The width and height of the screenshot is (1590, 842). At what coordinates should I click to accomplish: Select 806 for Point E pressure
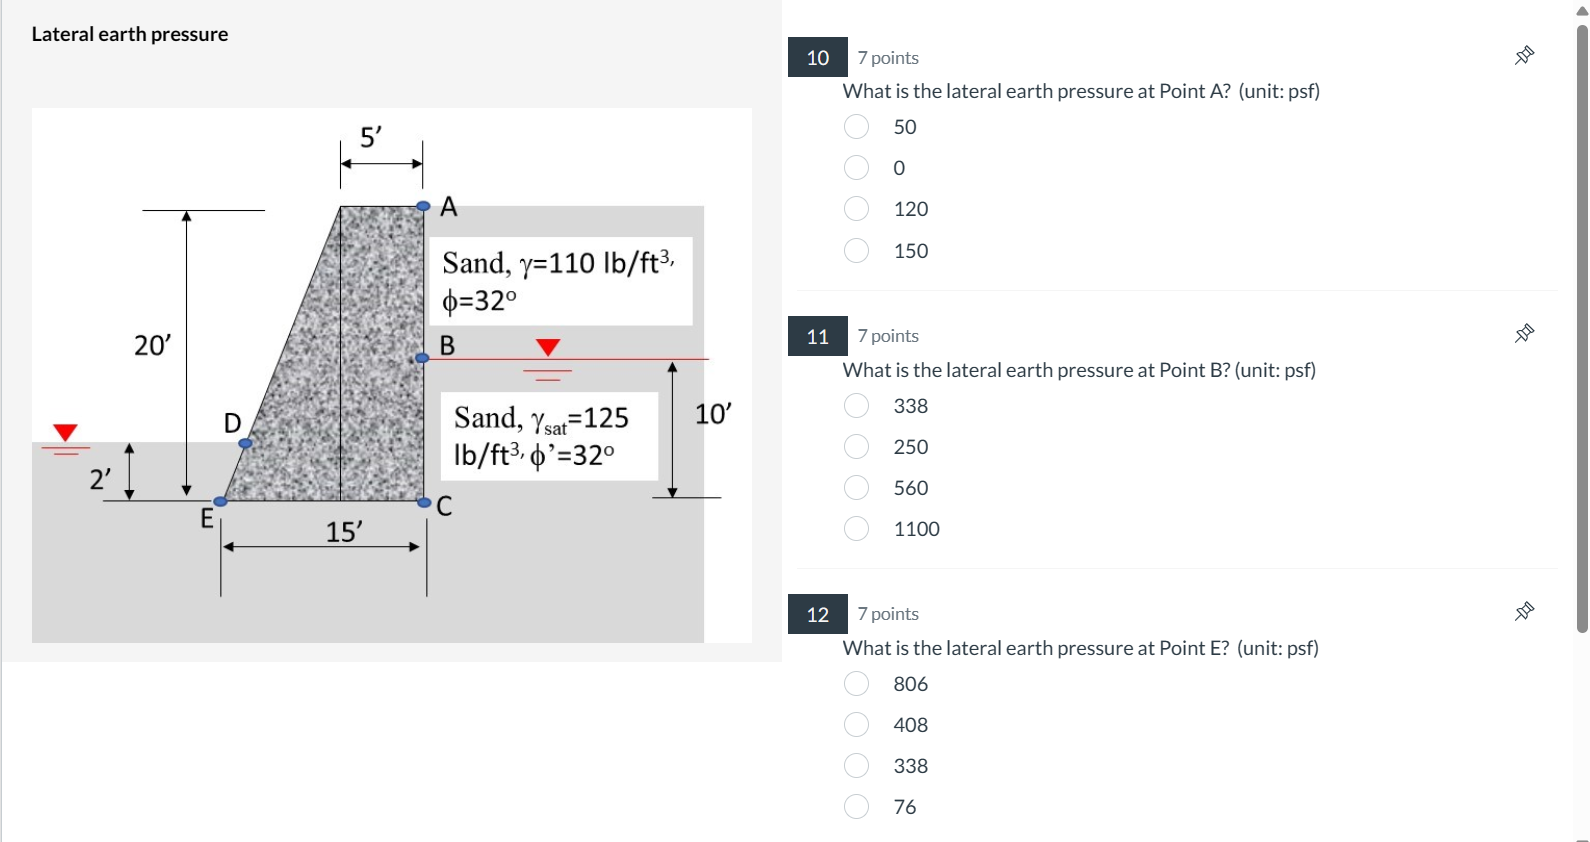(856, 684)
